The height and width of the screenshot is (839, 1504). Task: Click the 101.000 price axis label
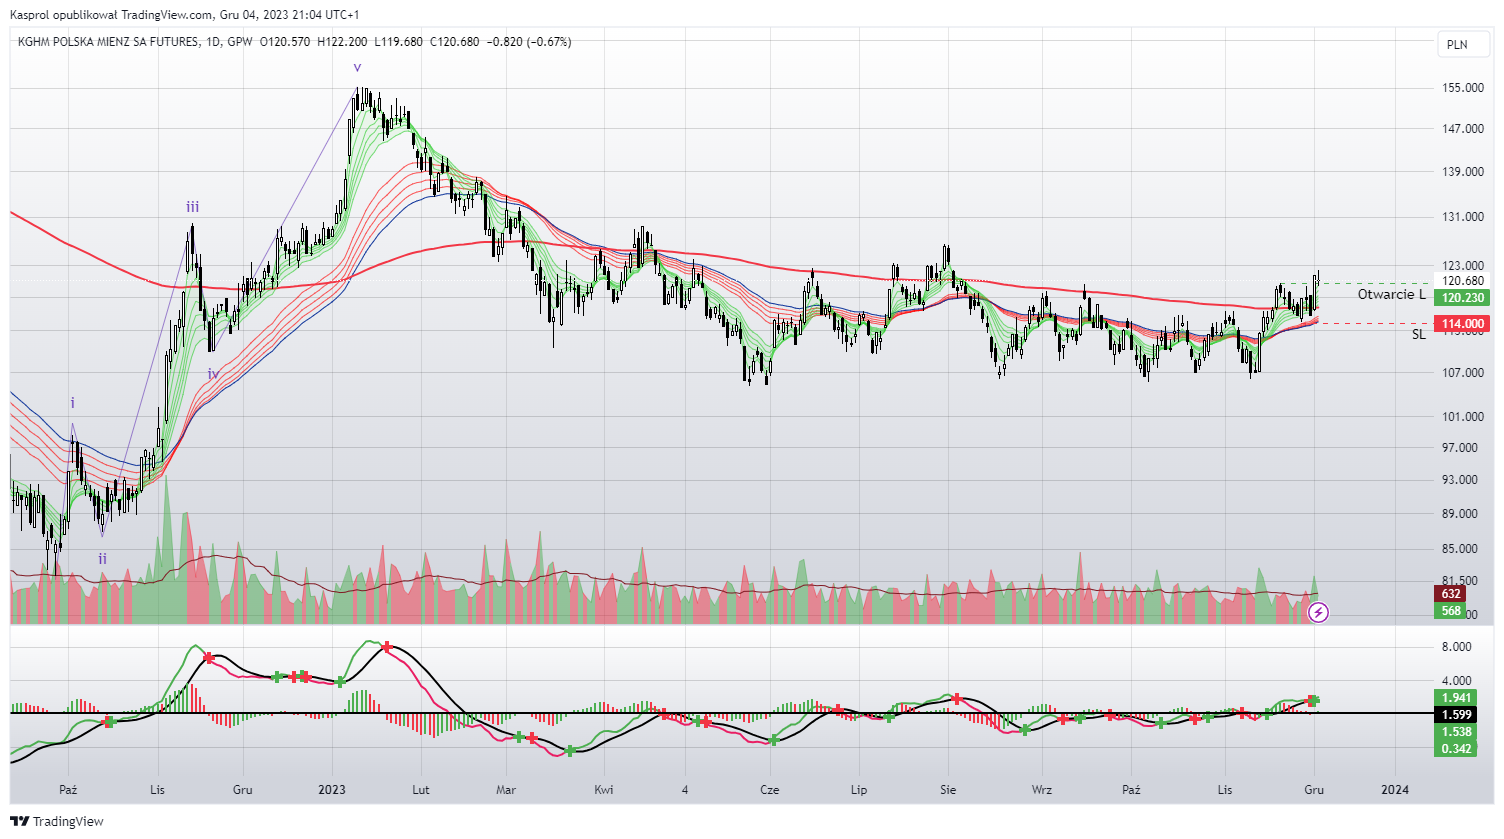[1464, 417]
